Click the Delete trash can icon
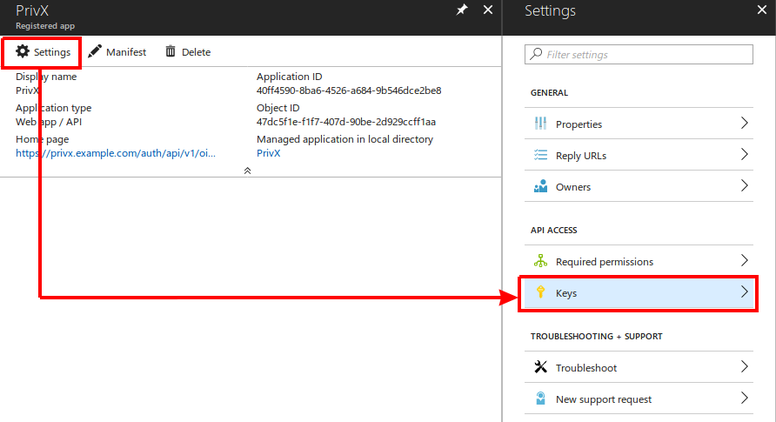This screenshot has height=422, width=776. [170, 51]
